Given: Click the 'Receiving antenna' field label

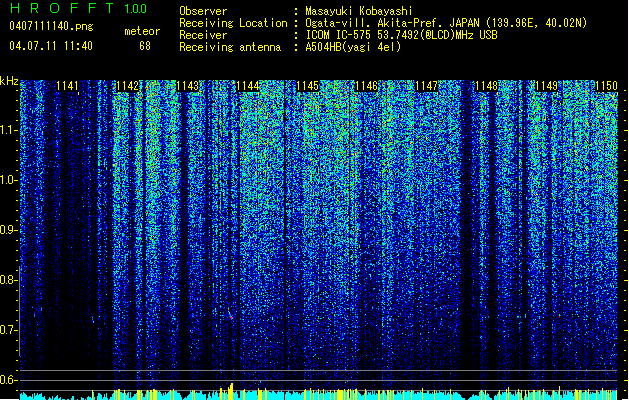Looking at the screenshot, I should [x=230, y=47].
